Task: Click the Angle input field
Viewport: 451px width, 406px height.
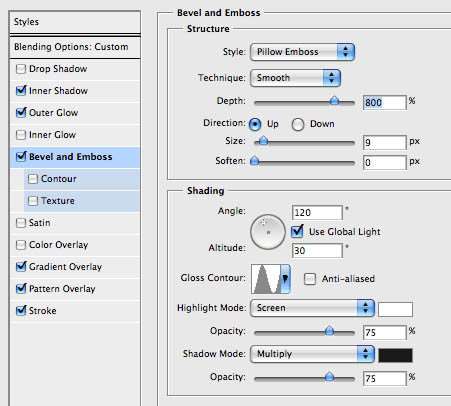Action: 317,212
